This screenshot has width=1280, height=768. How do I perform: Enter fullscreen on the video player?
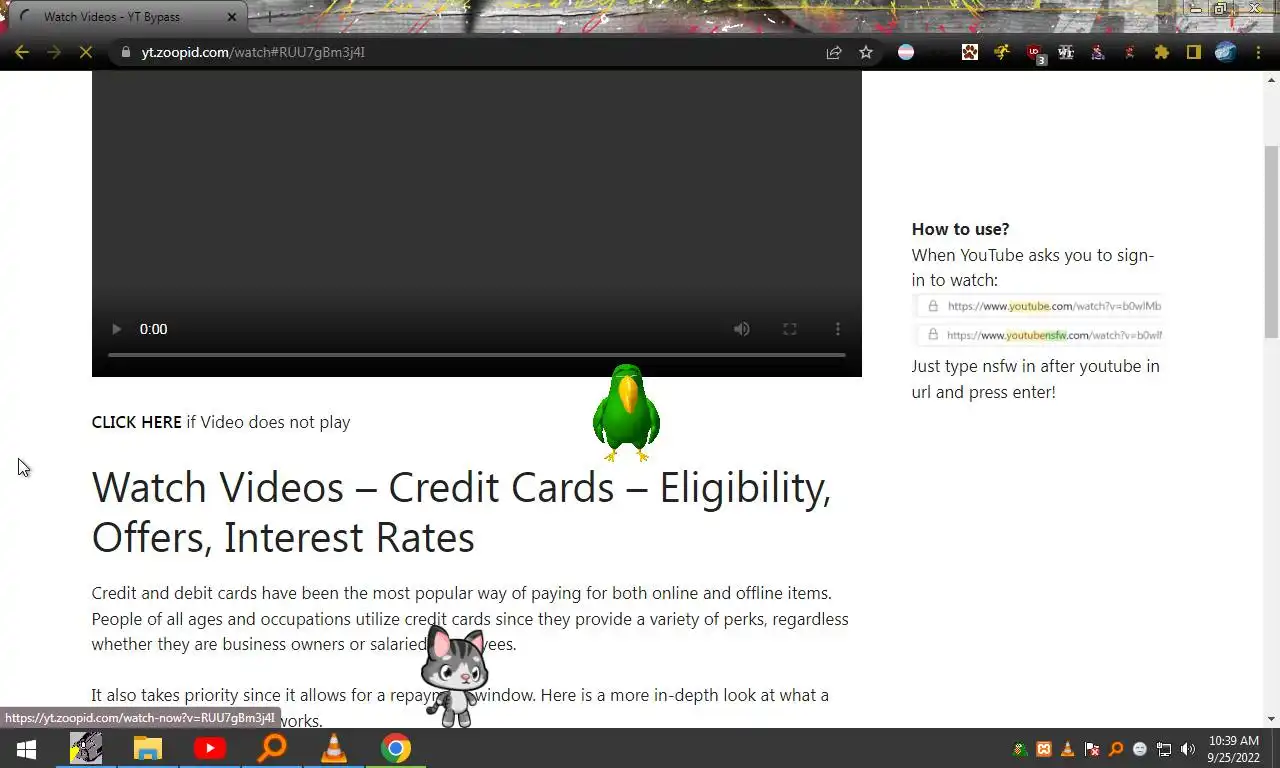coord(790,329)
